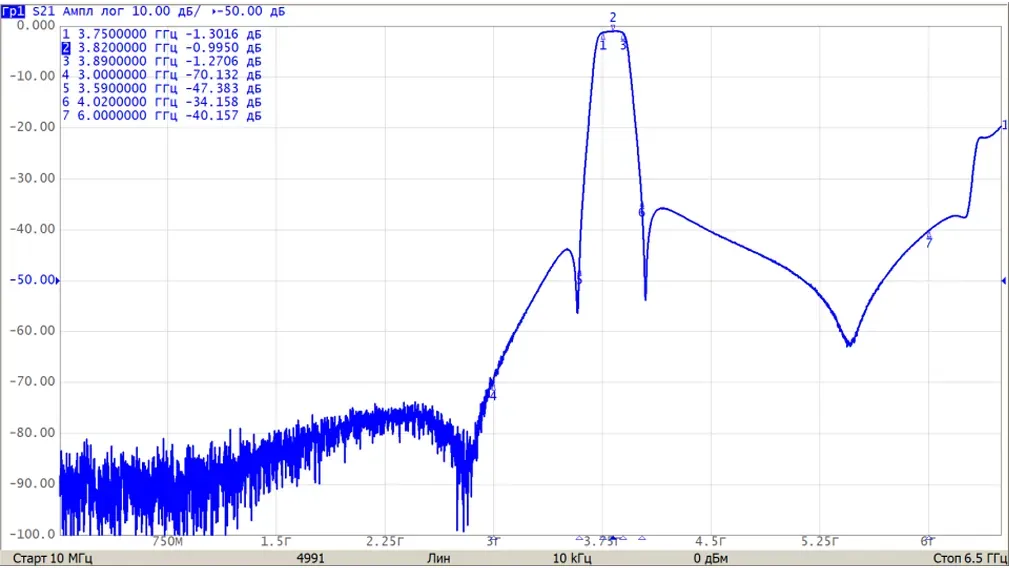Image resolution: width=1009 pixels, height=568 pixels.
Task: Click the 4.5Г frequency axis label
Action: pyautogui.click(x=710, y=542)
